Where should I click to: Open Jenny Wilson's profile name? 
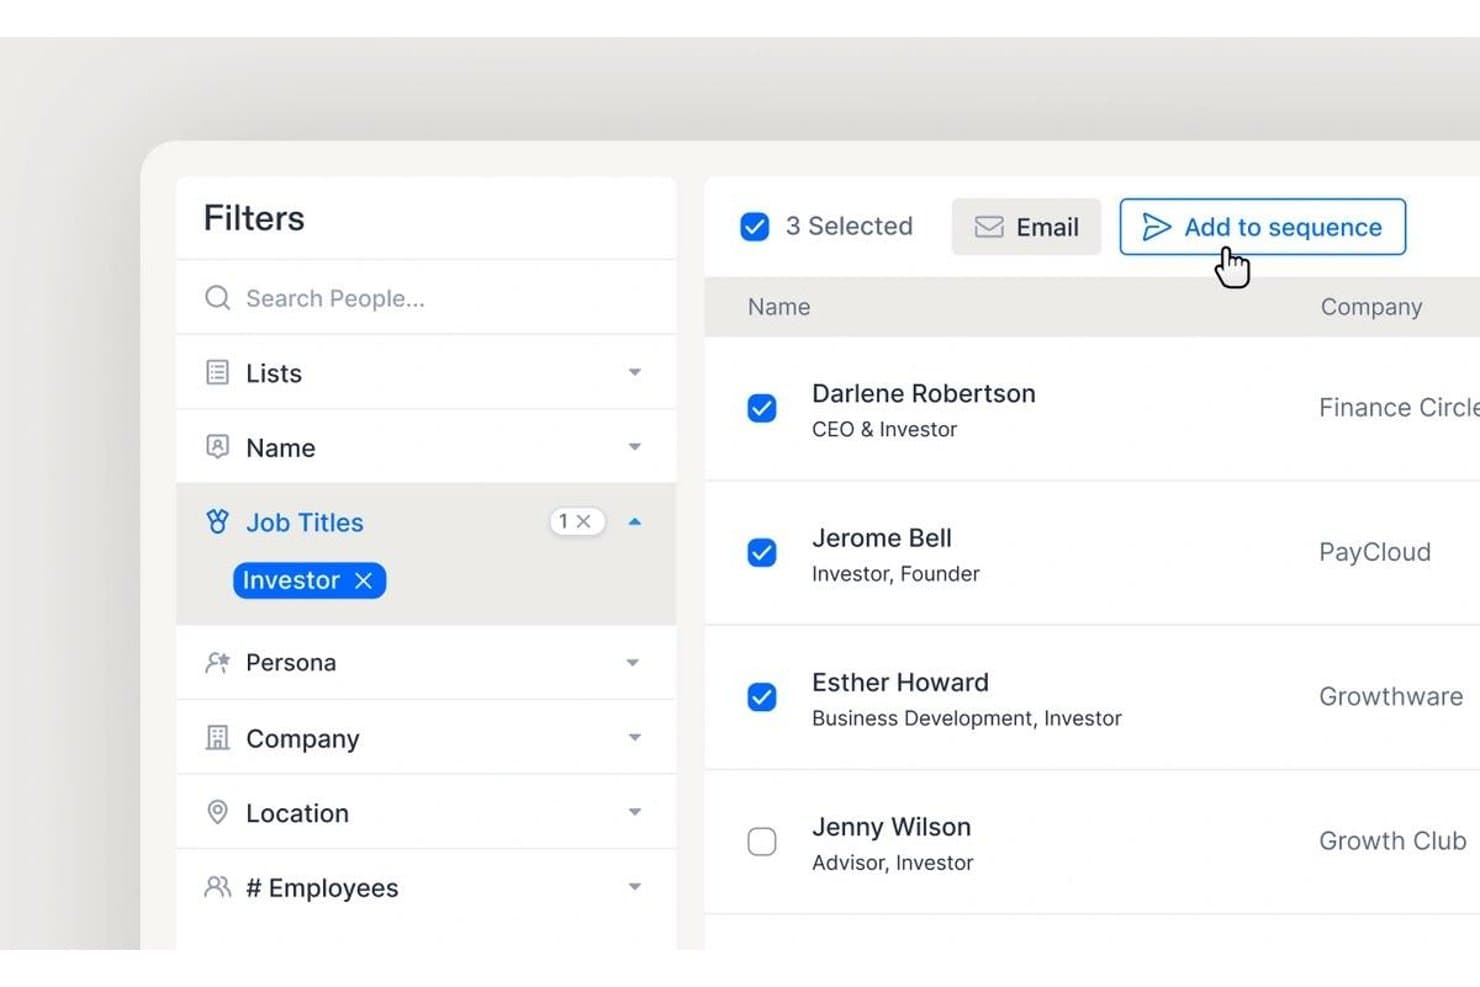pyautogui.click(x=891, y=827)
